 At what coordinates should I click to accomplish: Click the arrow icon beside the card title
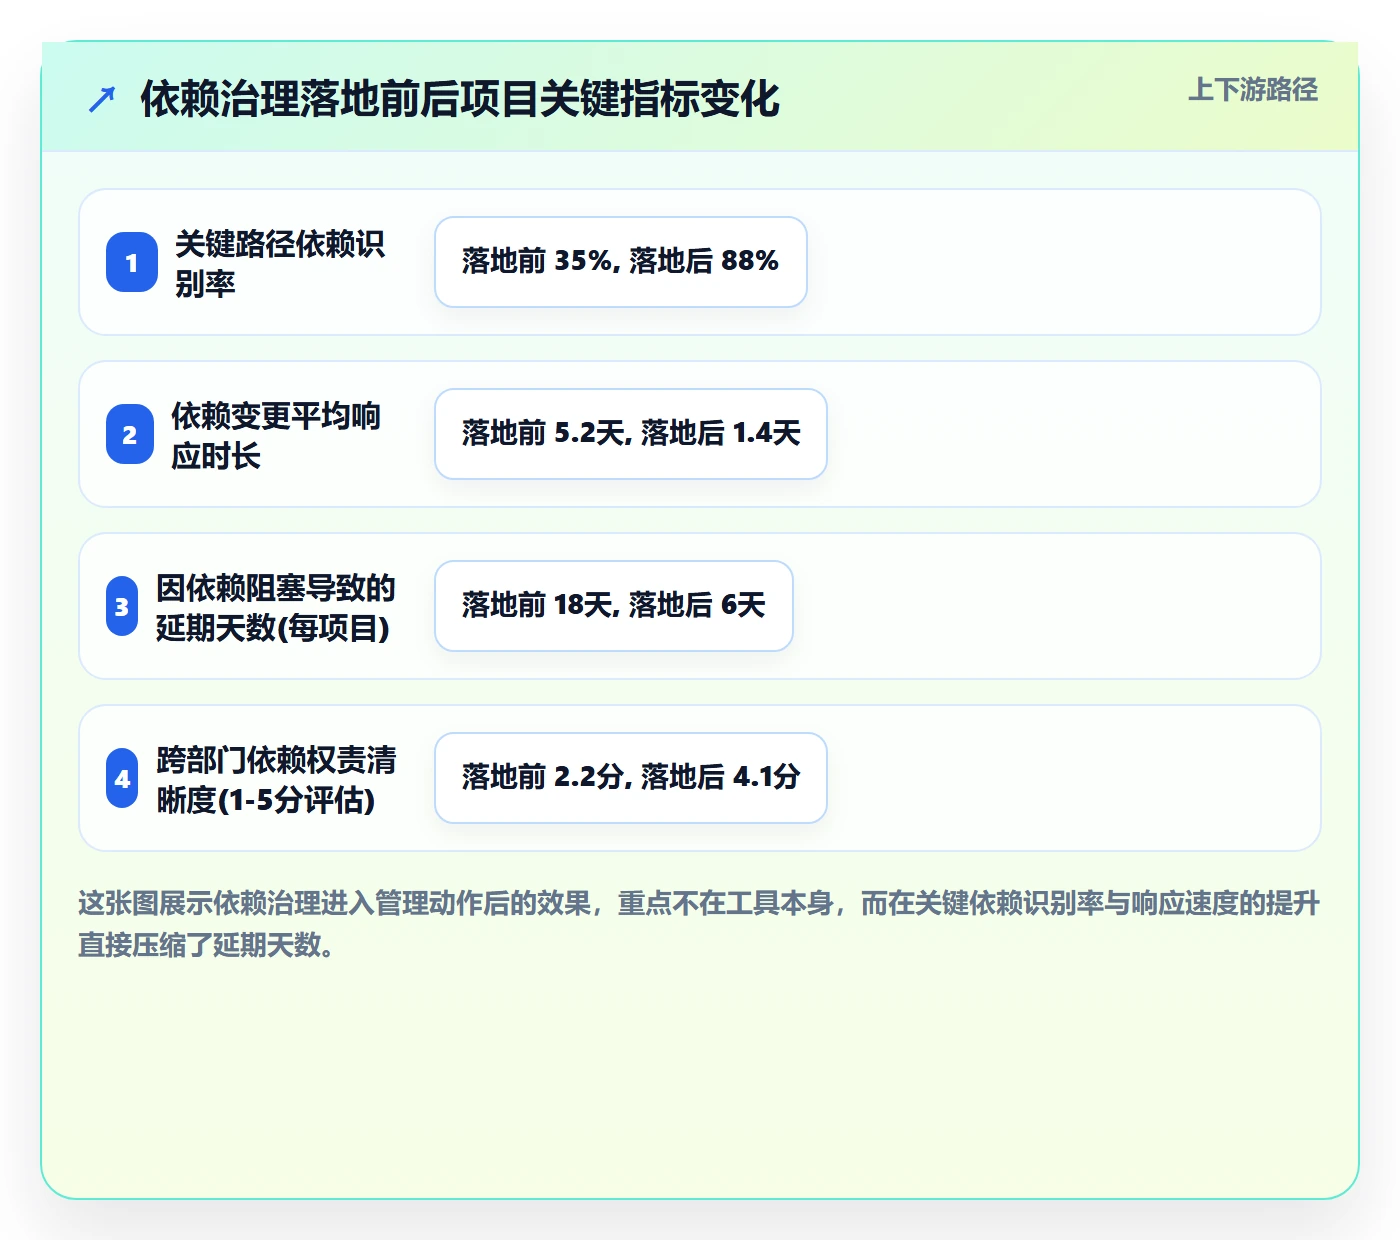[x=102, y=99]
